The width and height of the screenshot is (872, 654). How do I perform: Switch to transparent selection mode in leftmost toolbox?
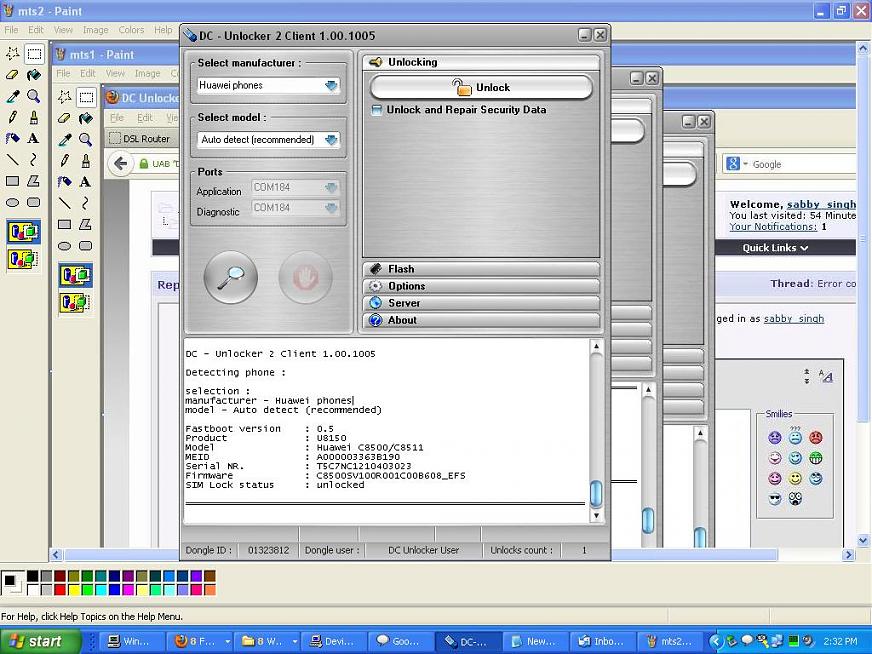23,258
